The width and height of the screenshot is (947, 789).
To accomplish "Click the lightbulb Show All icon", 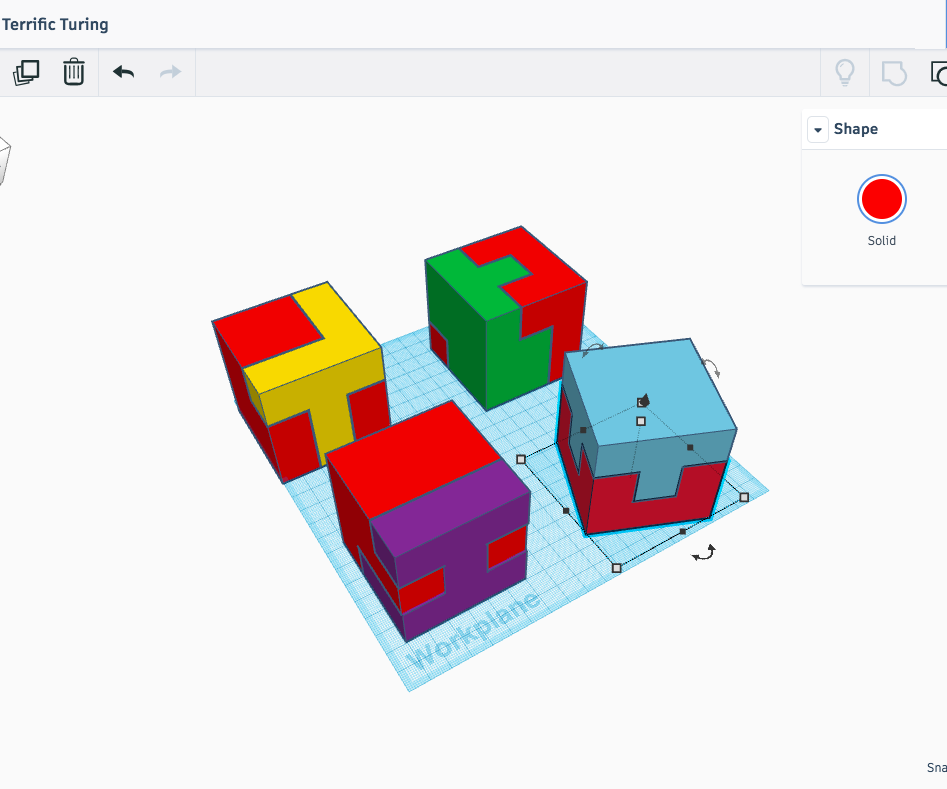I will [x=845, y=72].
